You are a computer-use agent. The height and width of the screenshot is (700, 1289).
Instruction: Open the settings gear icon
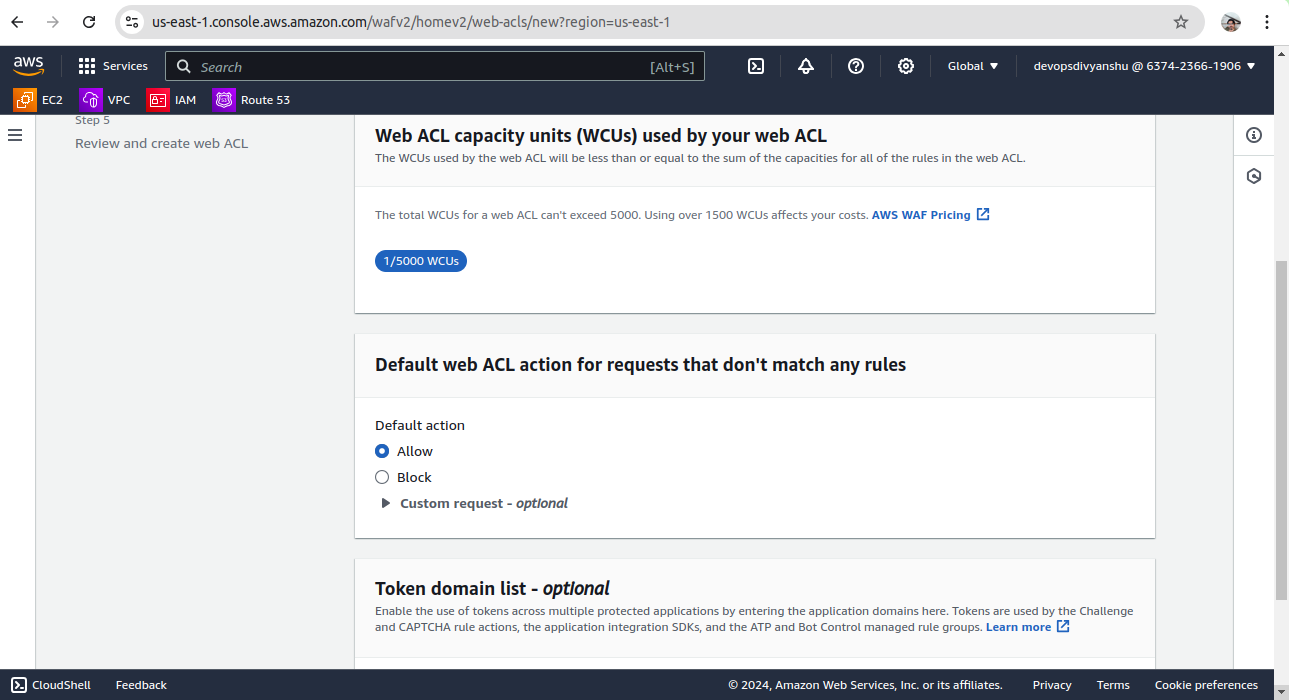(x=906, y=66)
